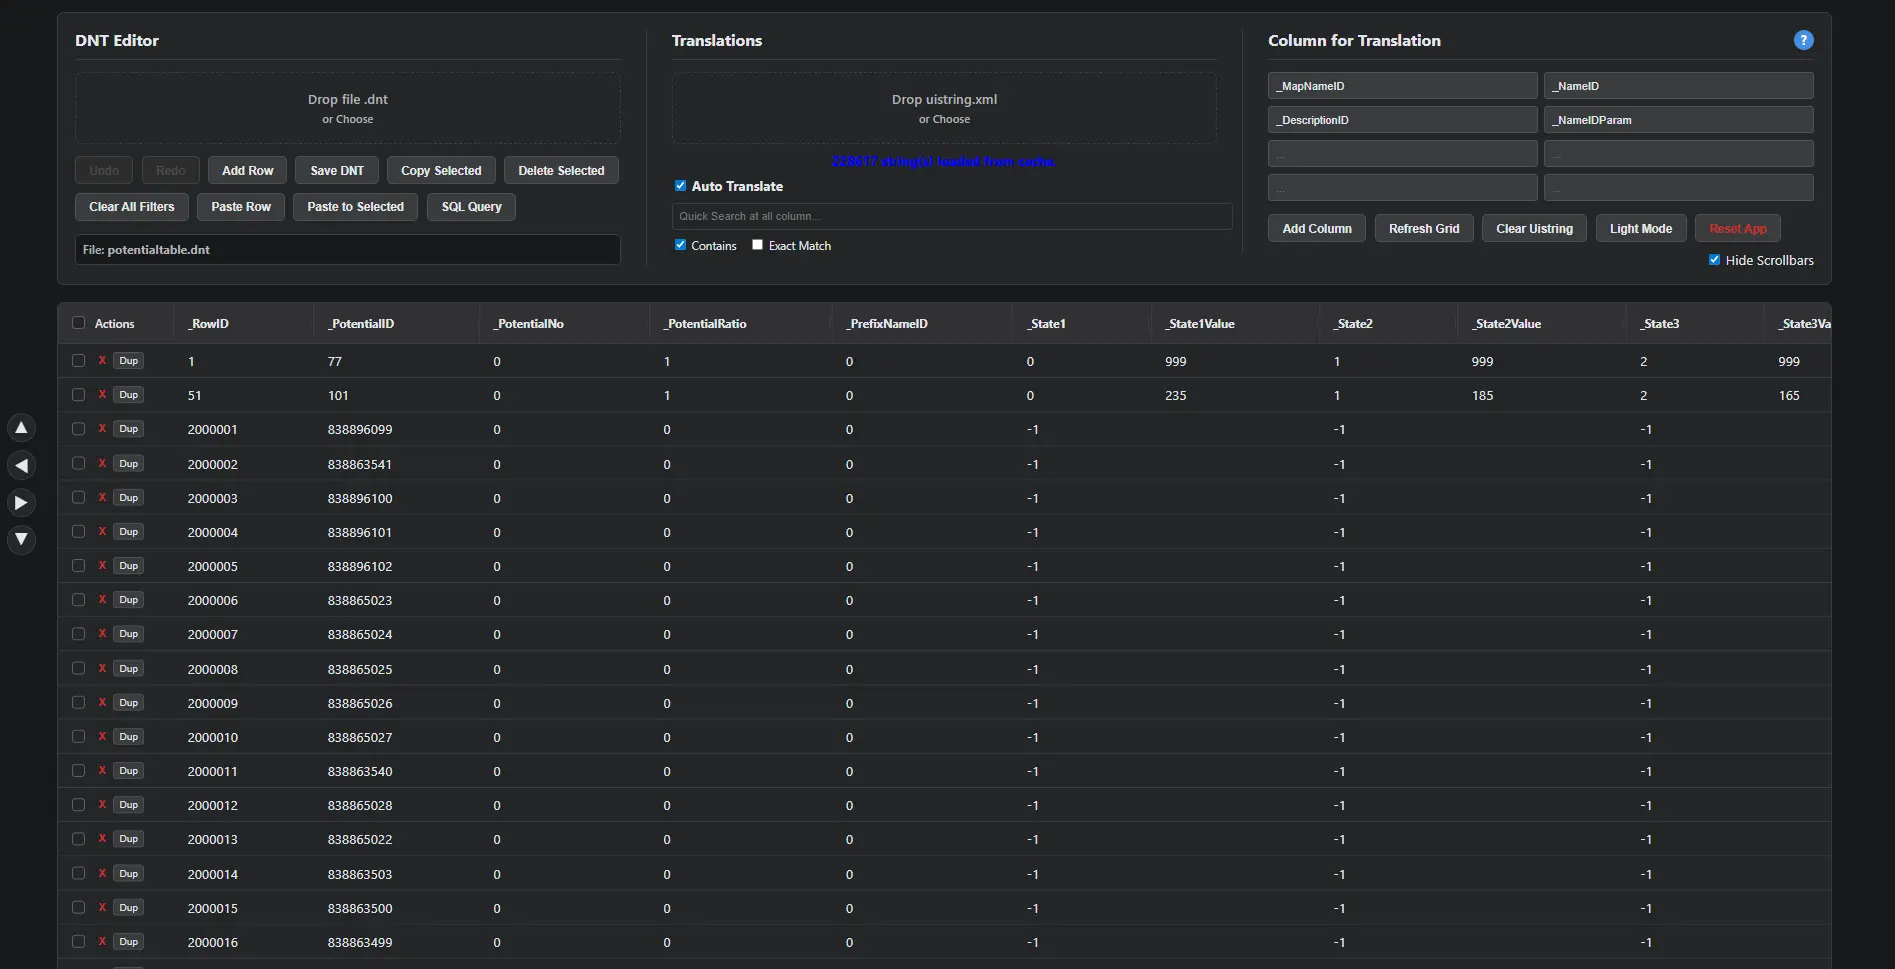Screen dimensions: 1895x969
Task: Click the file name potentialtable.dnt field
Action: click(x=347, y=250)
